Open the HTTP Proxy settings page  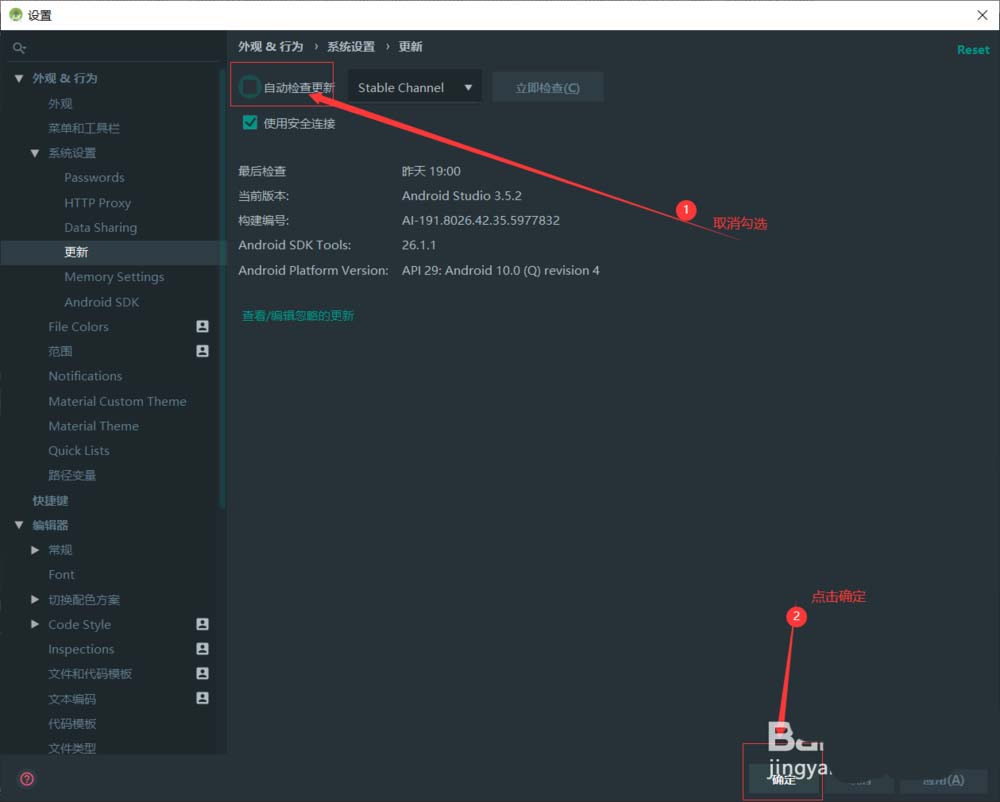pos(98,203)
